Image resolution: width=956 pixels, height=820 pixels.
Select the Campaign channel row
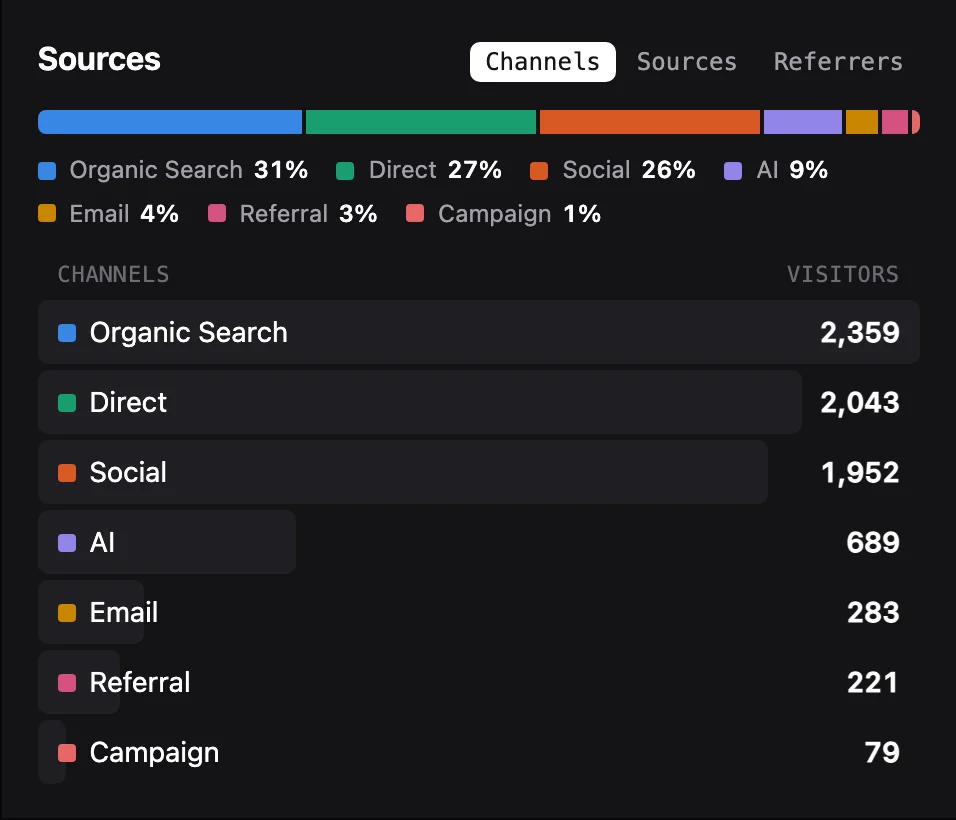pyautogui.click(x=479, y=752)
